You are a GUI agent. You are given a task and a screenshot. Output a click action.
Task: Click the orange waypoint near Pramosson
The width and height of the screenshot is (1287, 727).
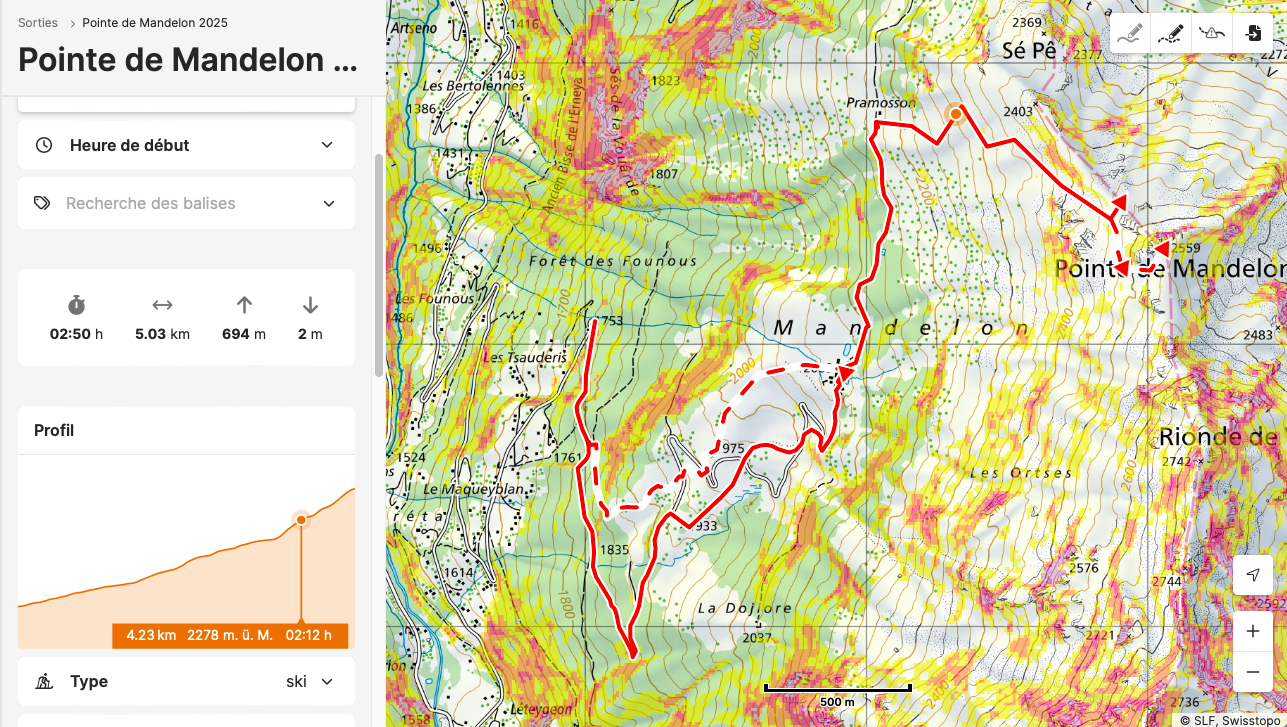956,114
